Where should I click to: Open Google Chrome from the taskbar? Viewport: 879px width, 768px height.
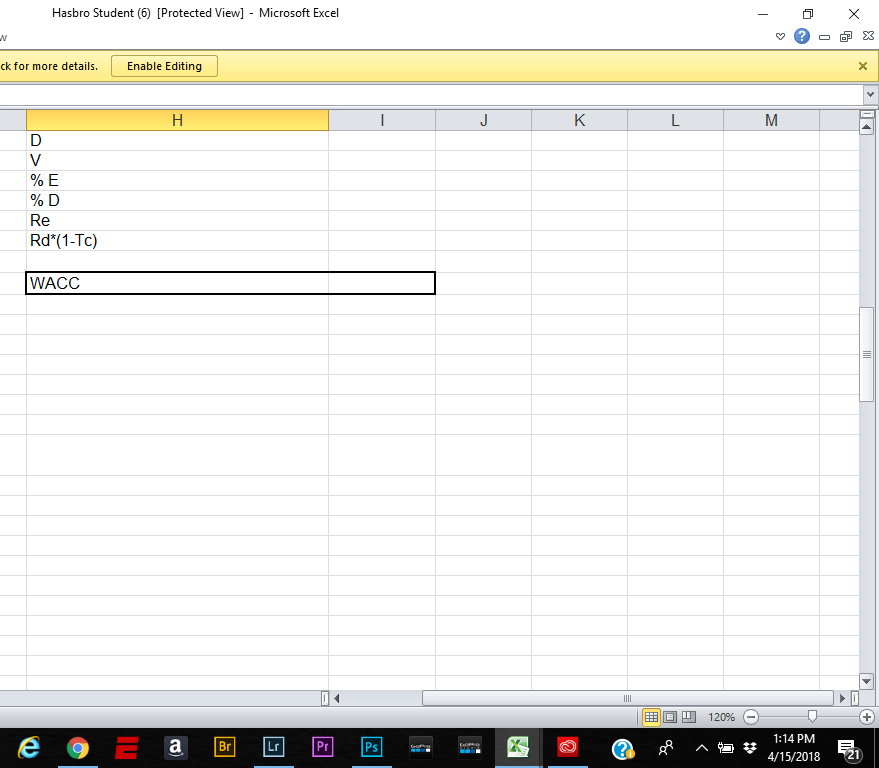pos(77,747)
